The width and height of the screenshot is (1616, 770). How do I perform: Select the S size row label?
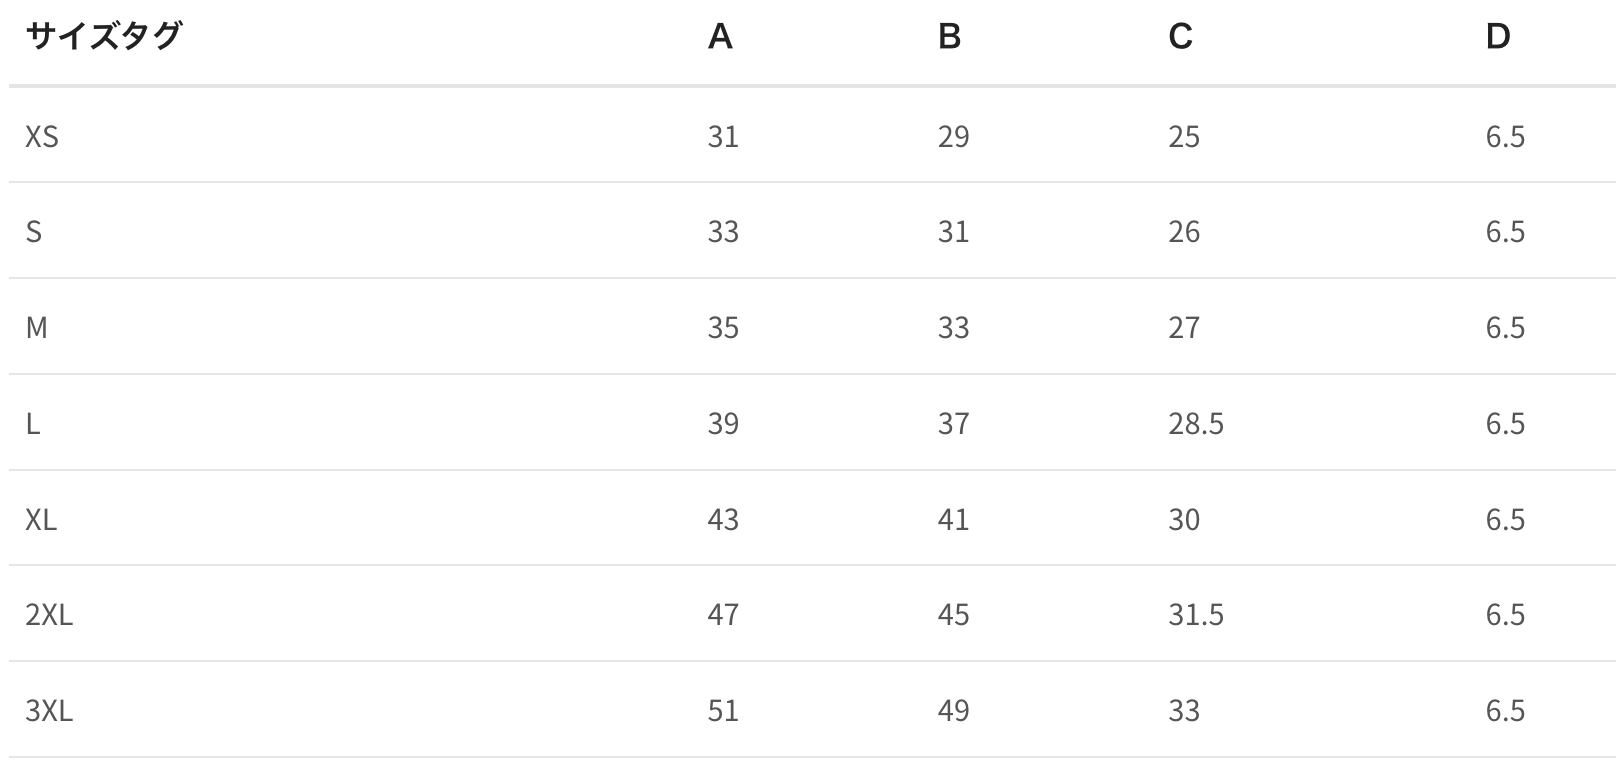coord(34,232)
